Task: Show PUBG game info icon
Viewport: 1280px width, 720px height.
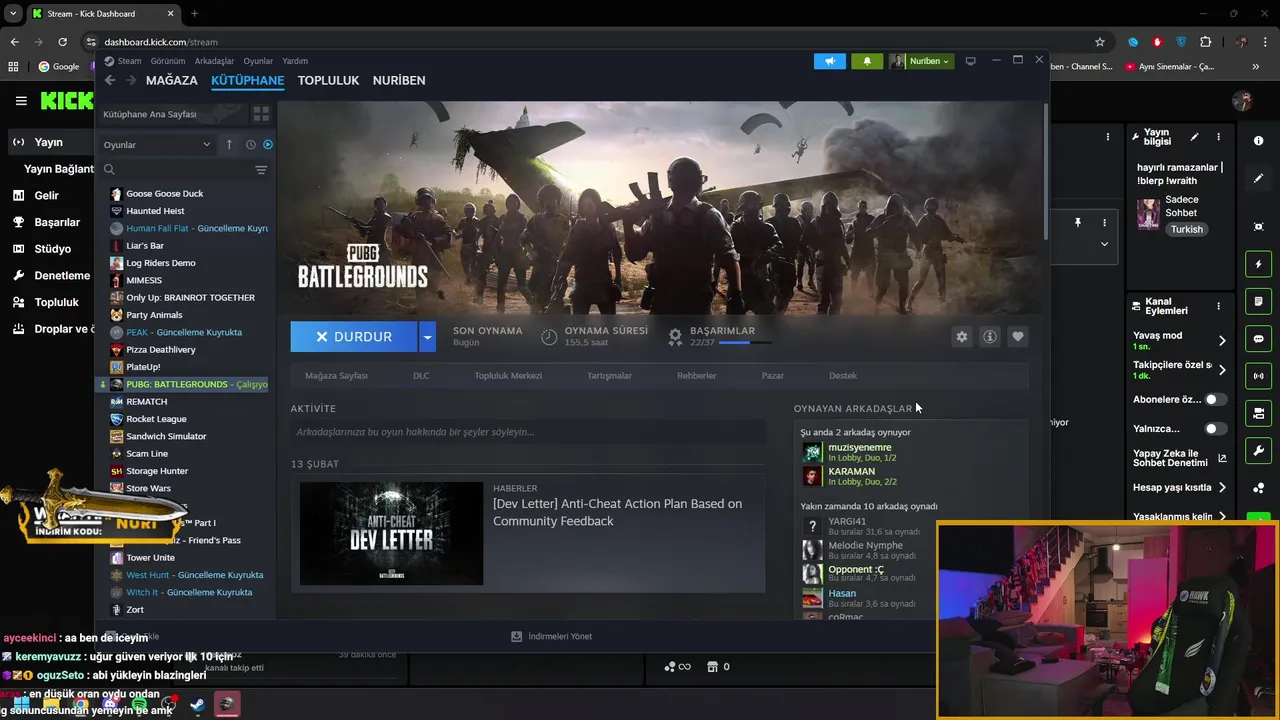Action: [x=990, y=337]
